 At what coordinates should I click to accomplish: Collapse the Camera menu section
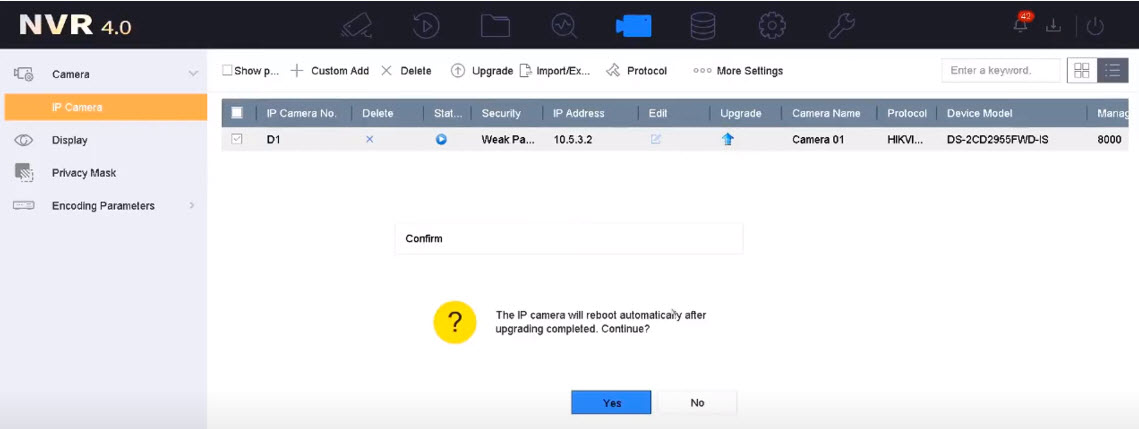coord(193,74)
